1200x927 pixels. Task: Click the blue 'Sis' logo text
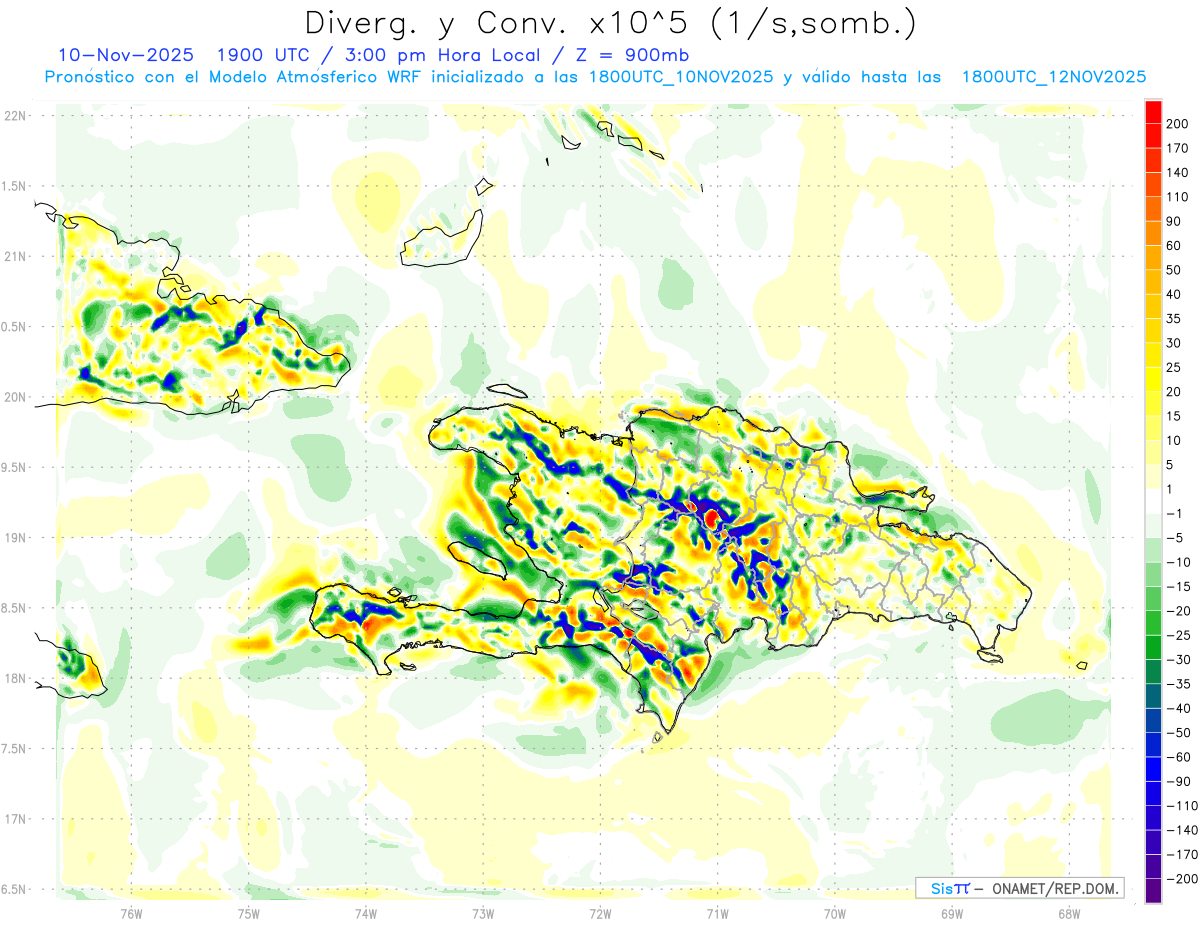tap(942, 888)
